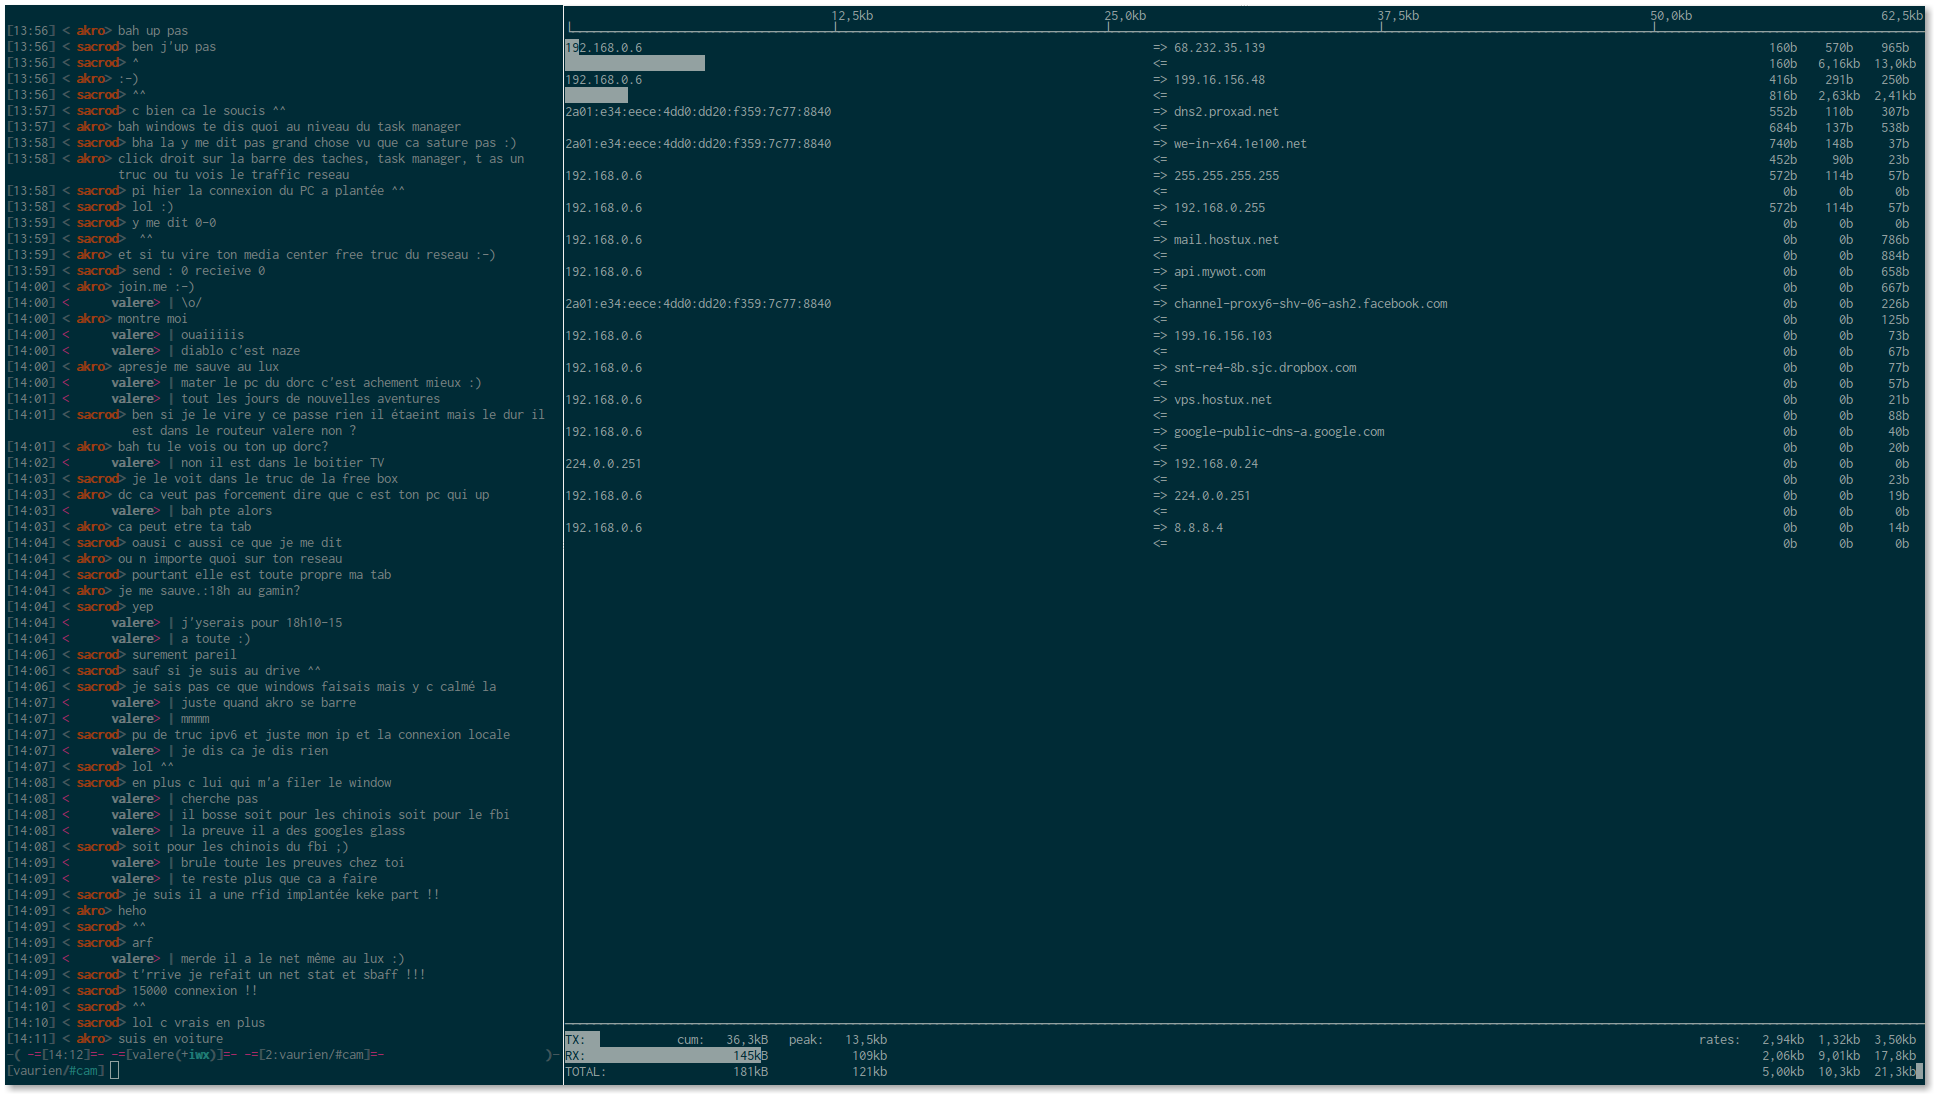This screenshot has width=1934, height=1094.
Task: Click the we-in-x64.1e100.net host entry
Action: pos(1240,143)
